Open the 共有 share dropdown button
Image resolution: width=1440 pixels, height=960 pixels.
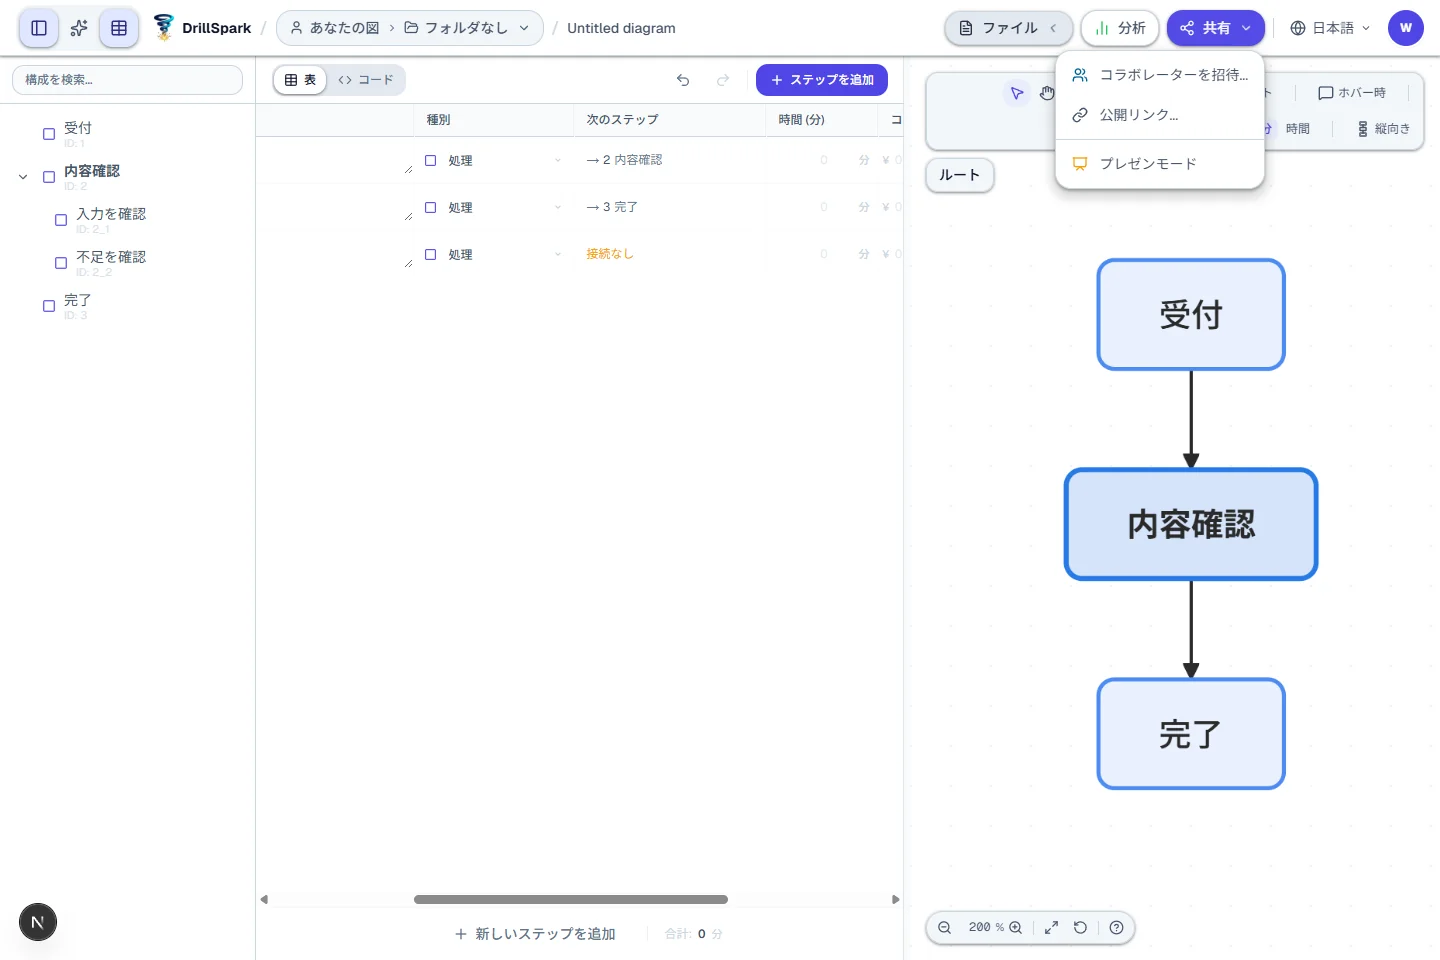click(x=1215, y=28)
